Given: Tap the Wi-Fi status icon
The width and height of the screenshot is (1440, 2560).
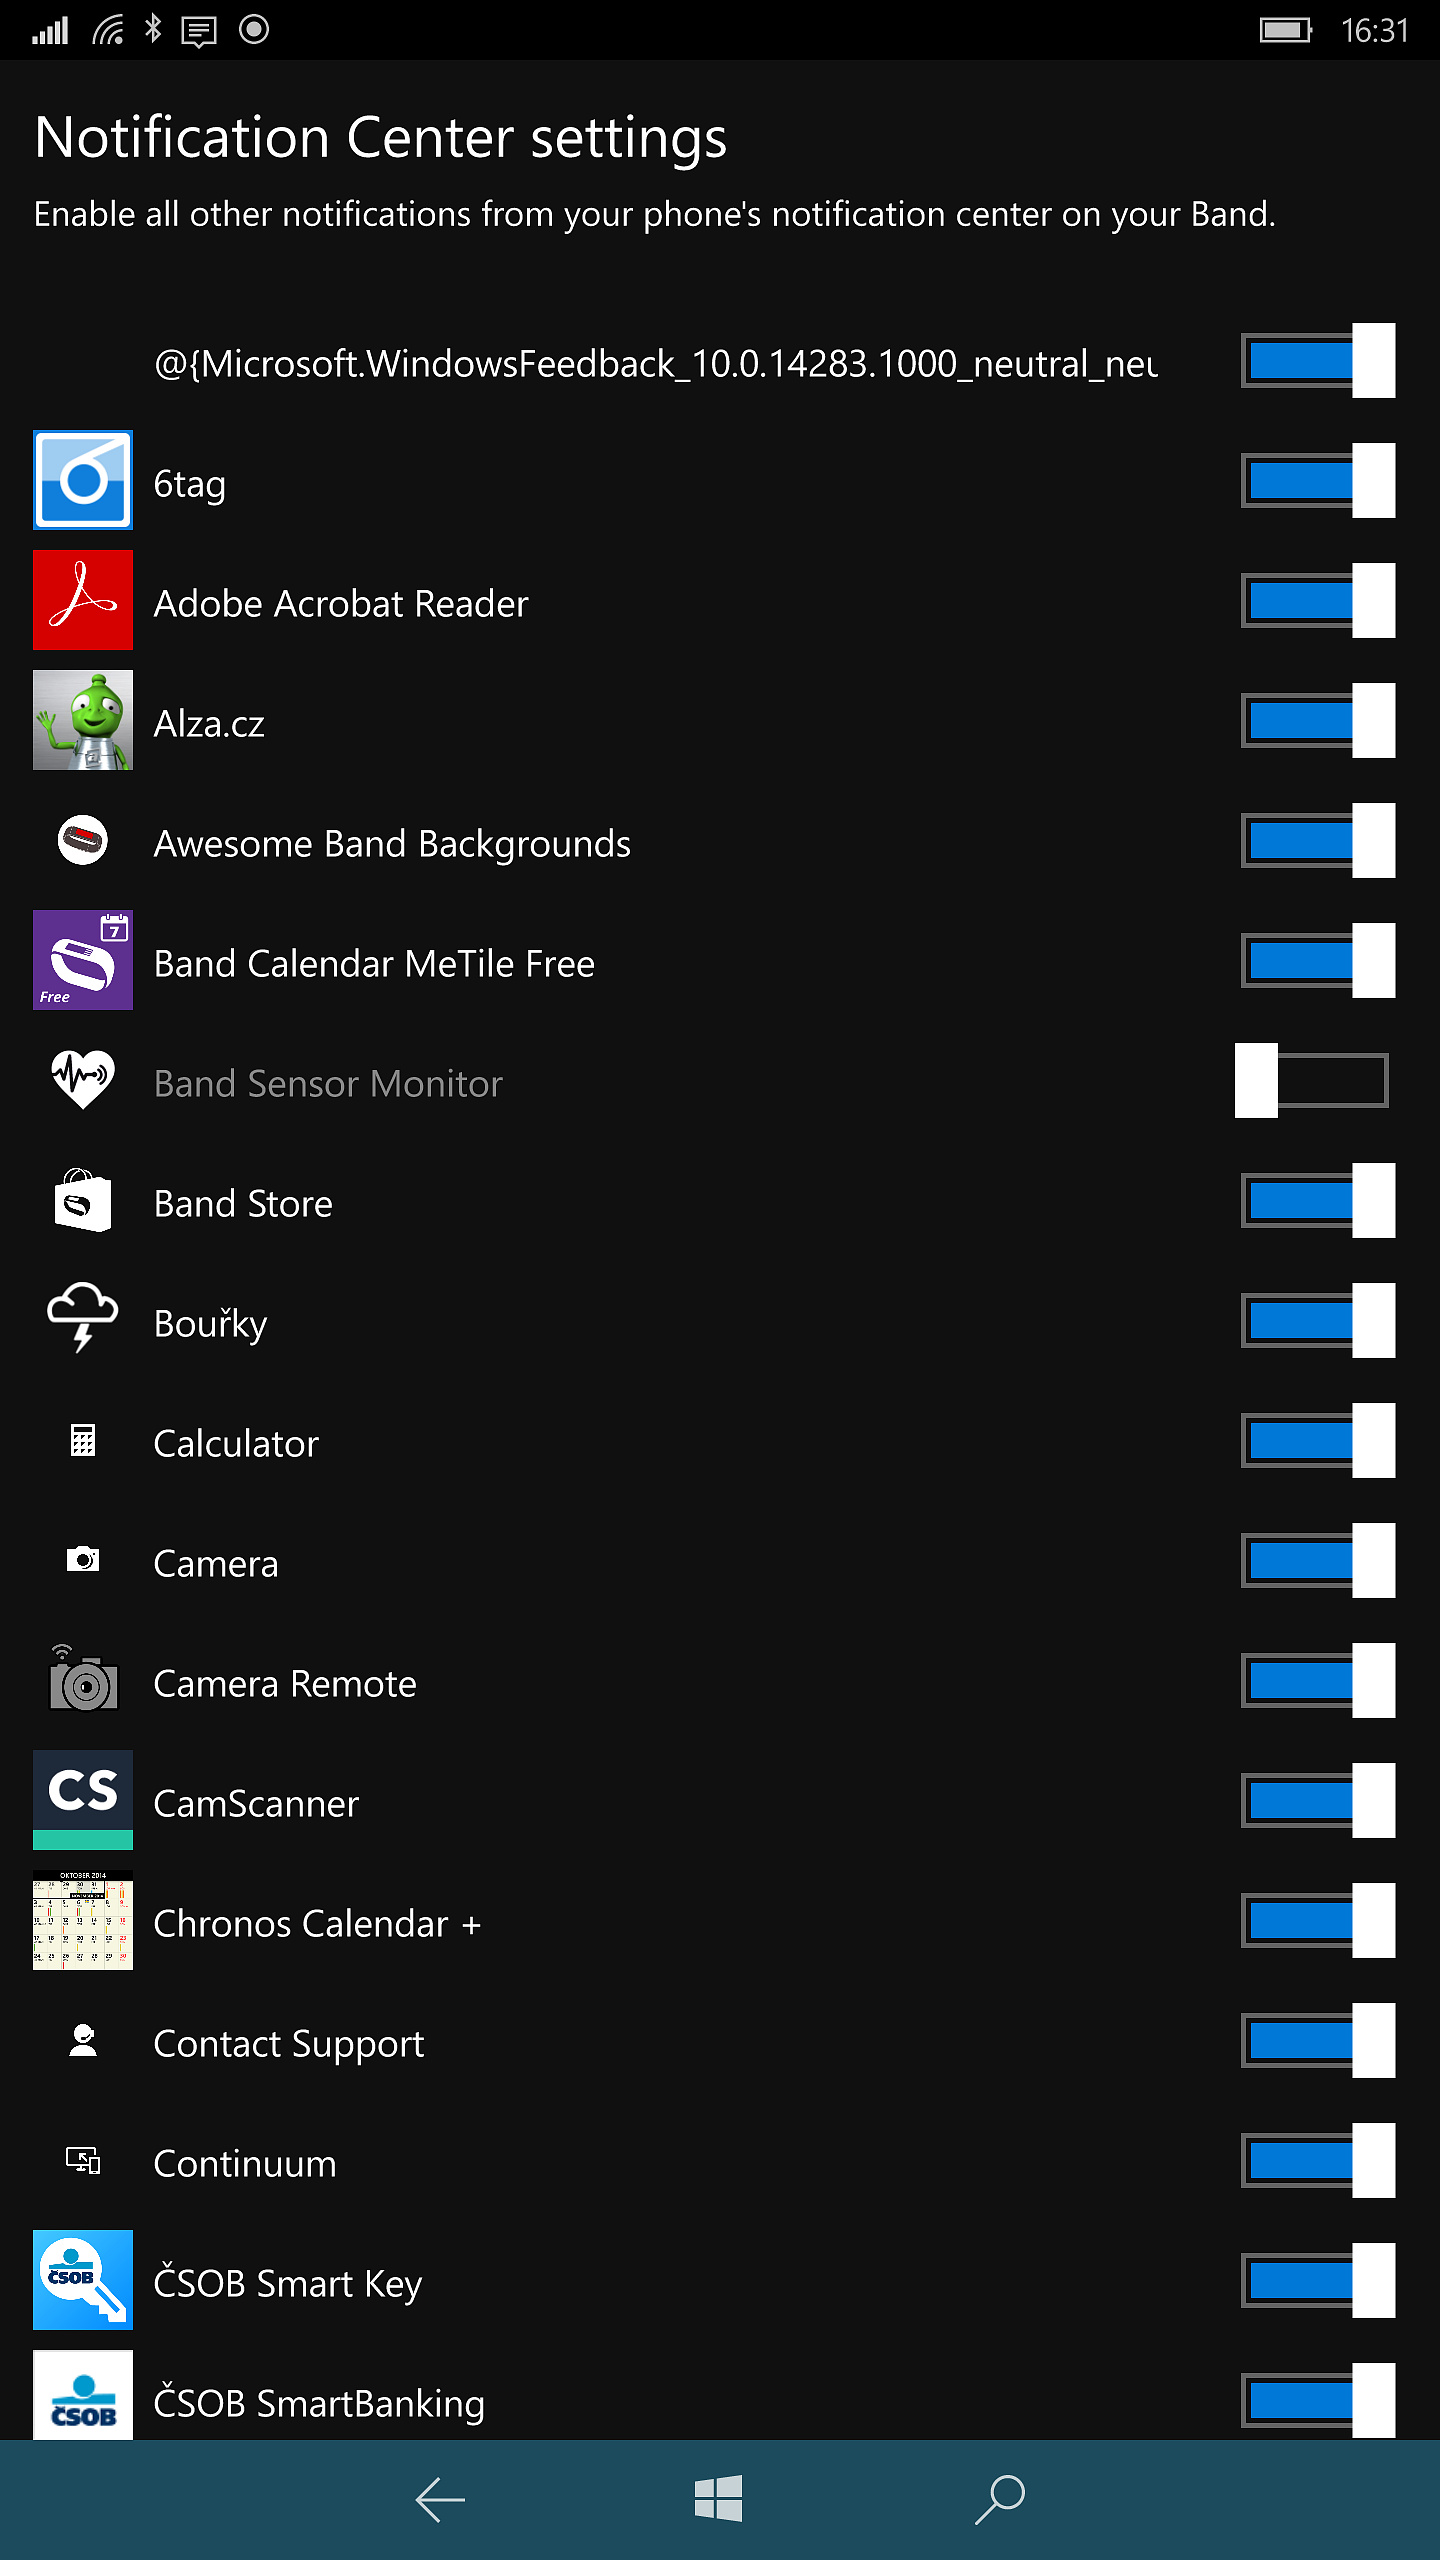Looking at the screenshot, I should pos(108,30).
